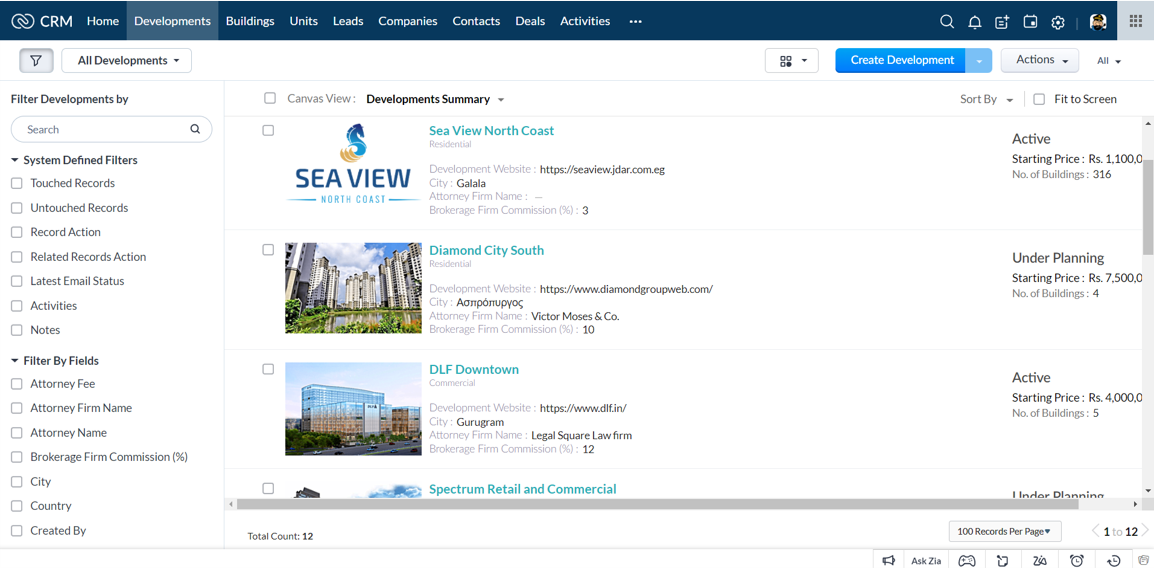Go to the Deals tab
Image resolution: width=1154 pixels, height=568 pixels.
(530, 21)
